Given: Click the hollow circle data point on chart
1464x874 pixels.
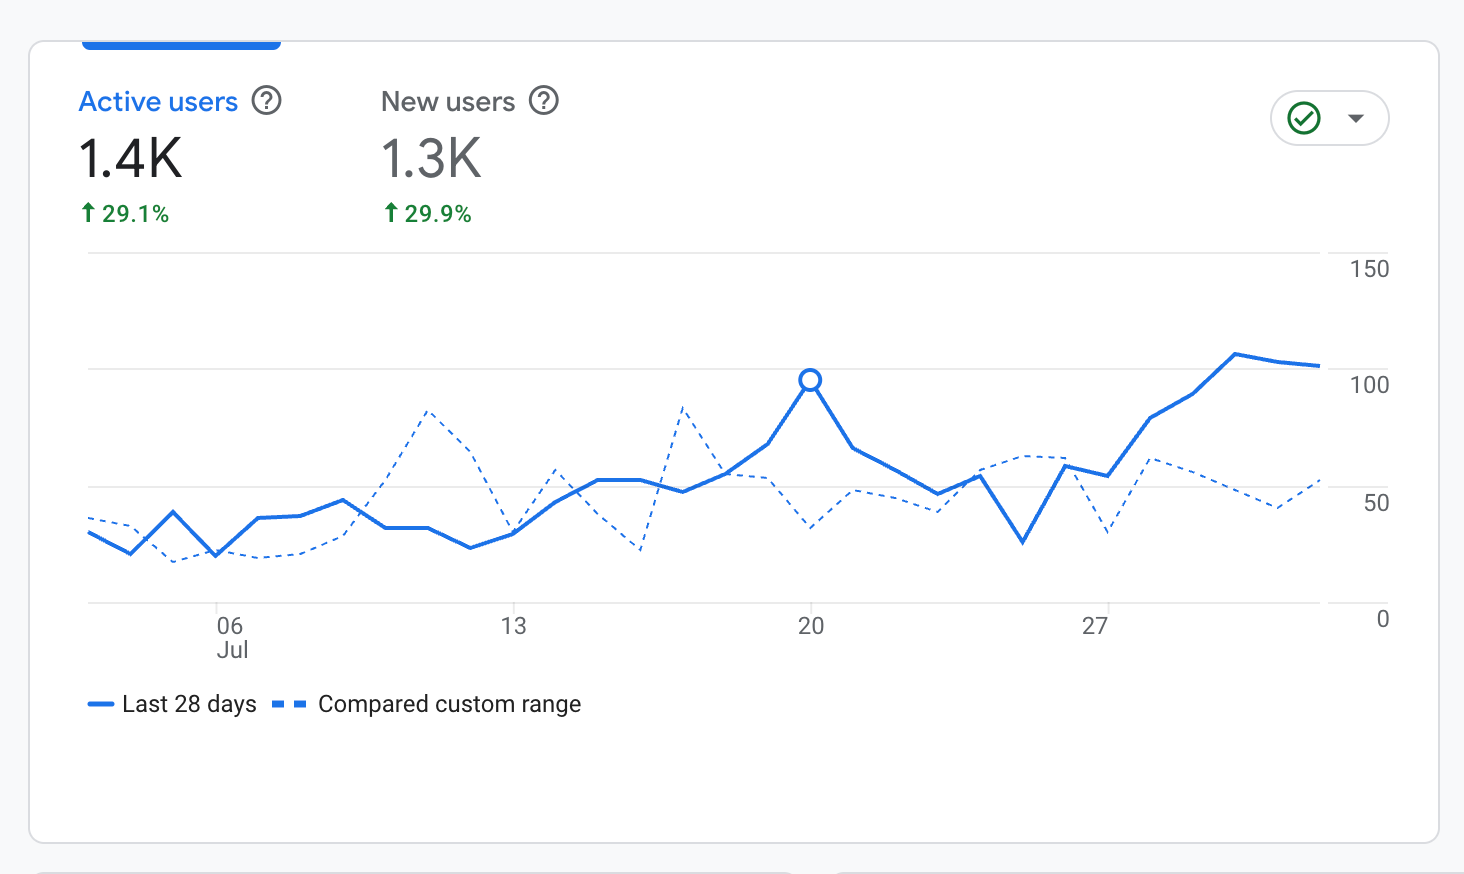Looking at the screenshot, I should click(x=810, y=380).
